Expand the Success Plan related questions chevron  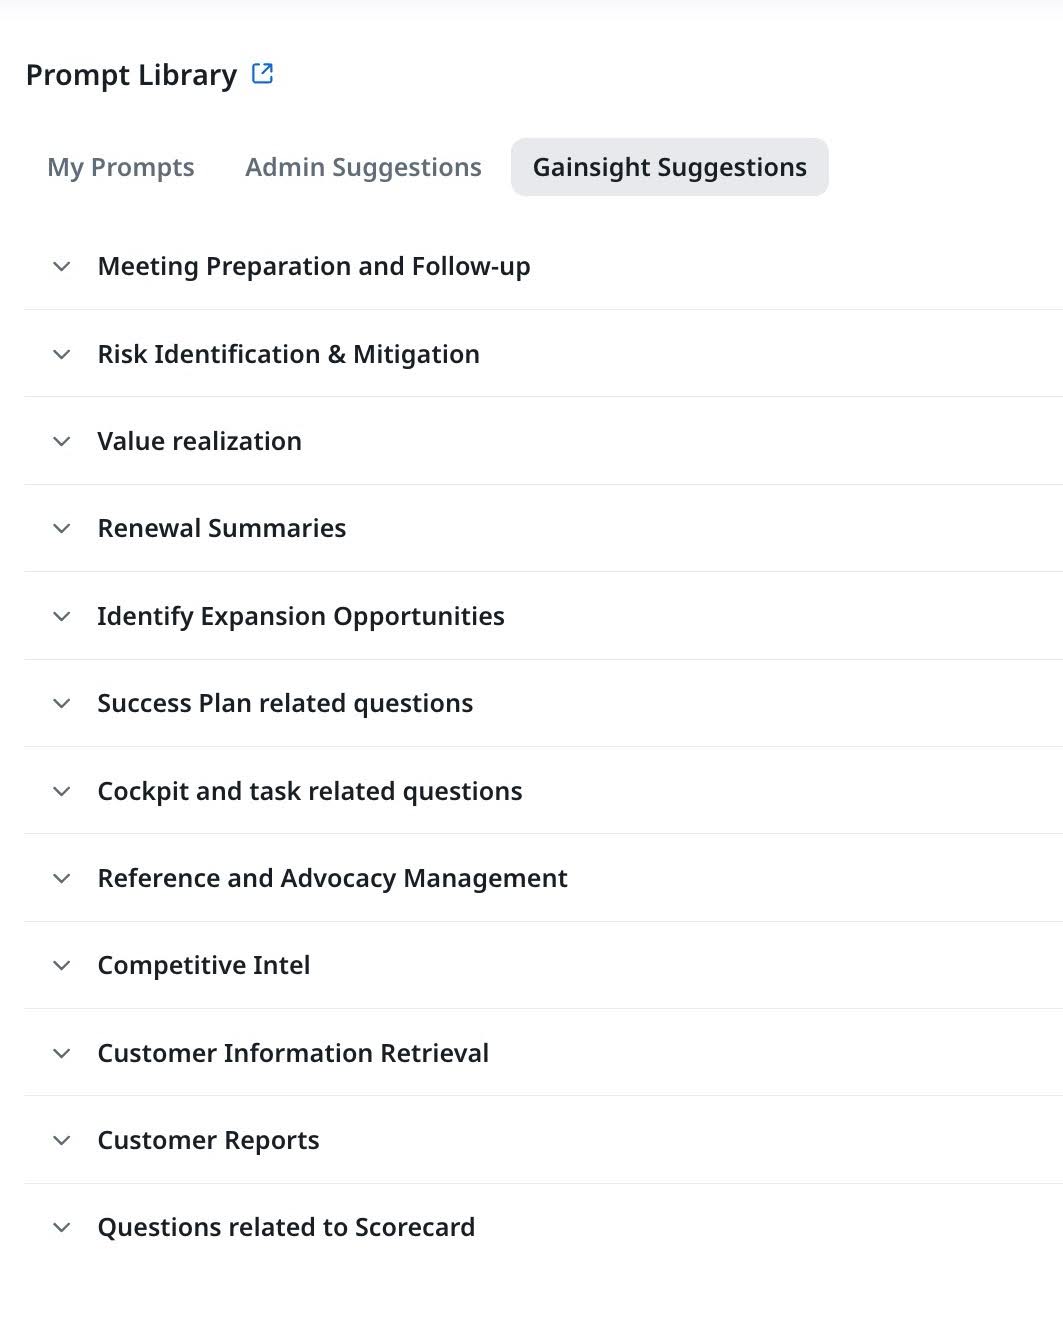61,704
